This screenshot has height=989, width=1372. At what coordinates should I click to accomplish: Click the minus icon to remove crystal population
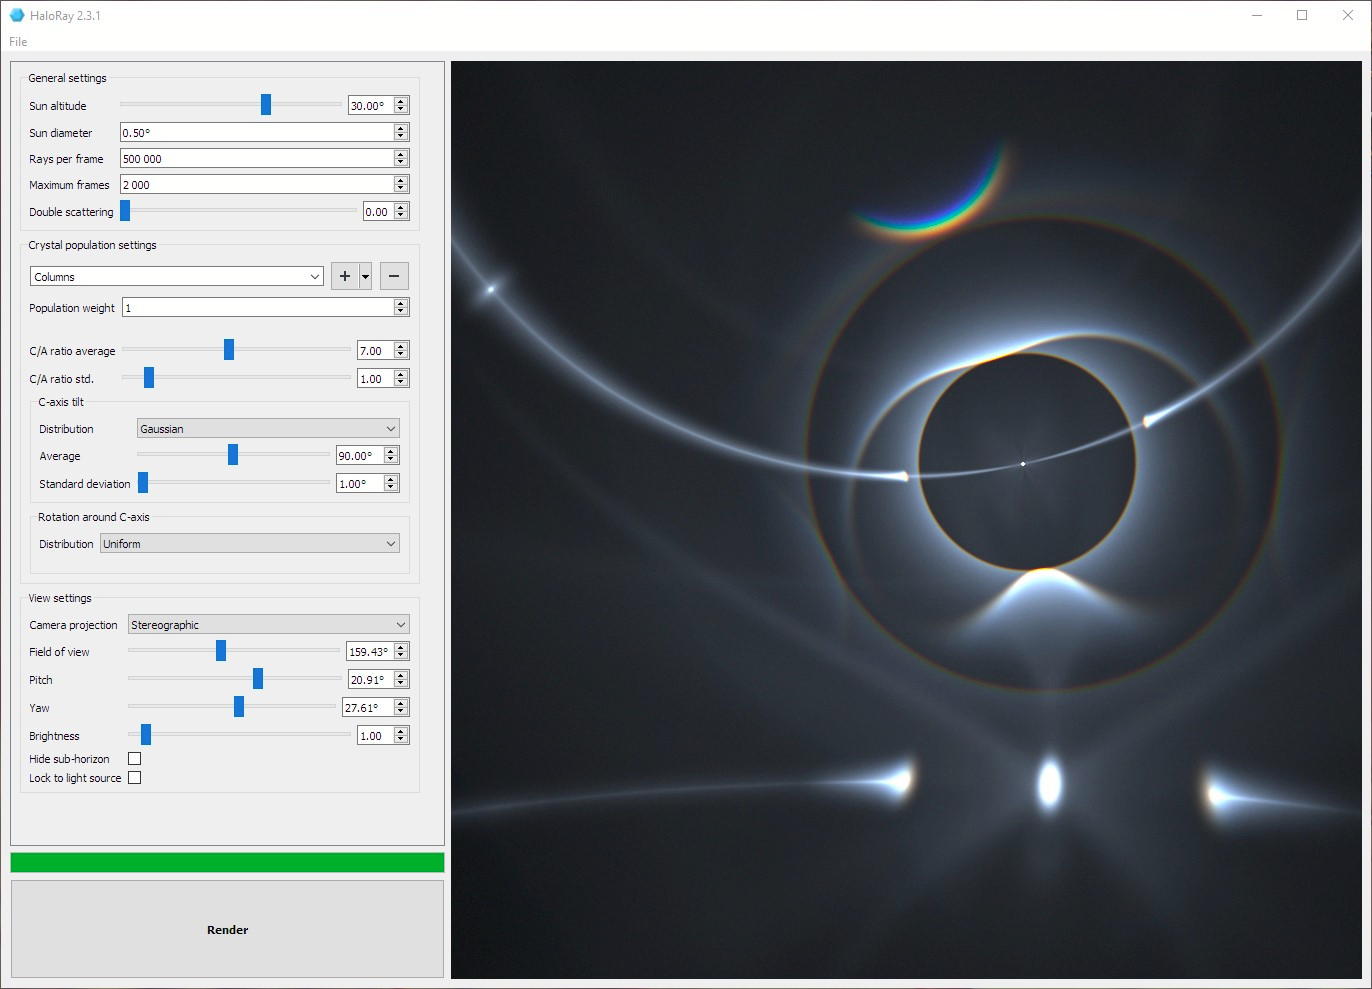coord(394,277)
